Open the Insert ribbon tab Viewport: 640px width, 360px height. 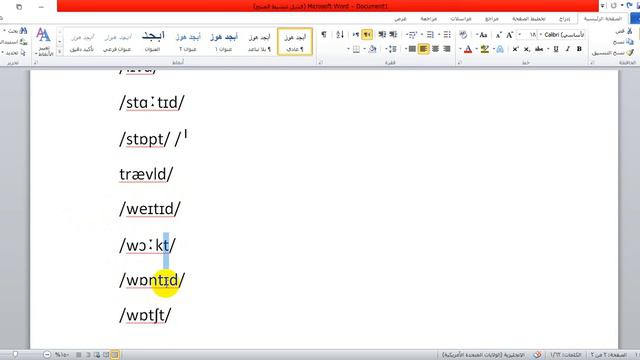[564, 19]
